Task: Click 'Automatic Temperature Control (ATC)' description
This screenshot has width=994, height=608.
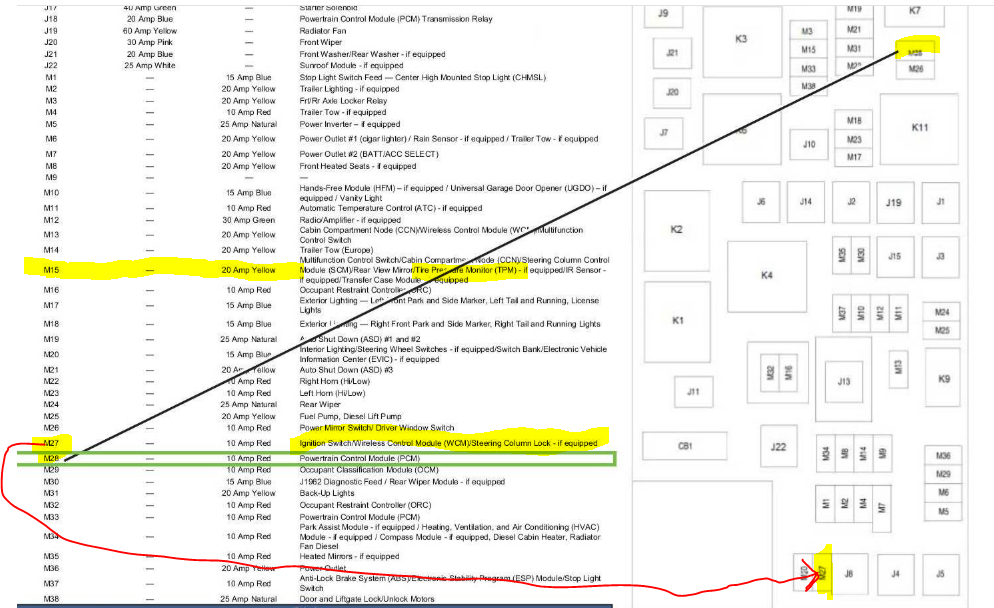Action: [390, 208]
